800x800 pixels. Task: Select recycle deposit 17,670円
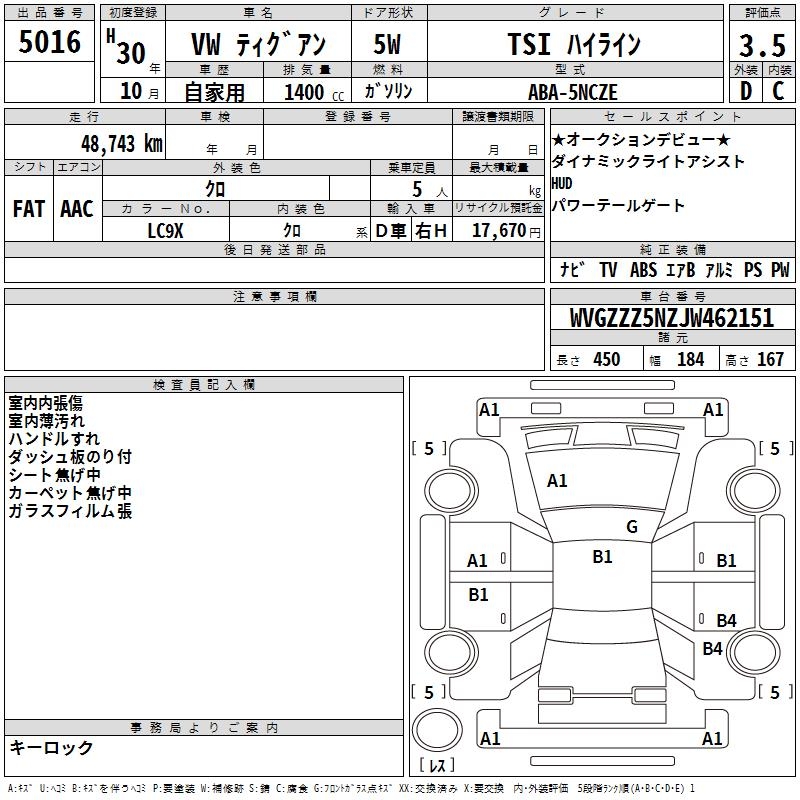tap(506, 231)
